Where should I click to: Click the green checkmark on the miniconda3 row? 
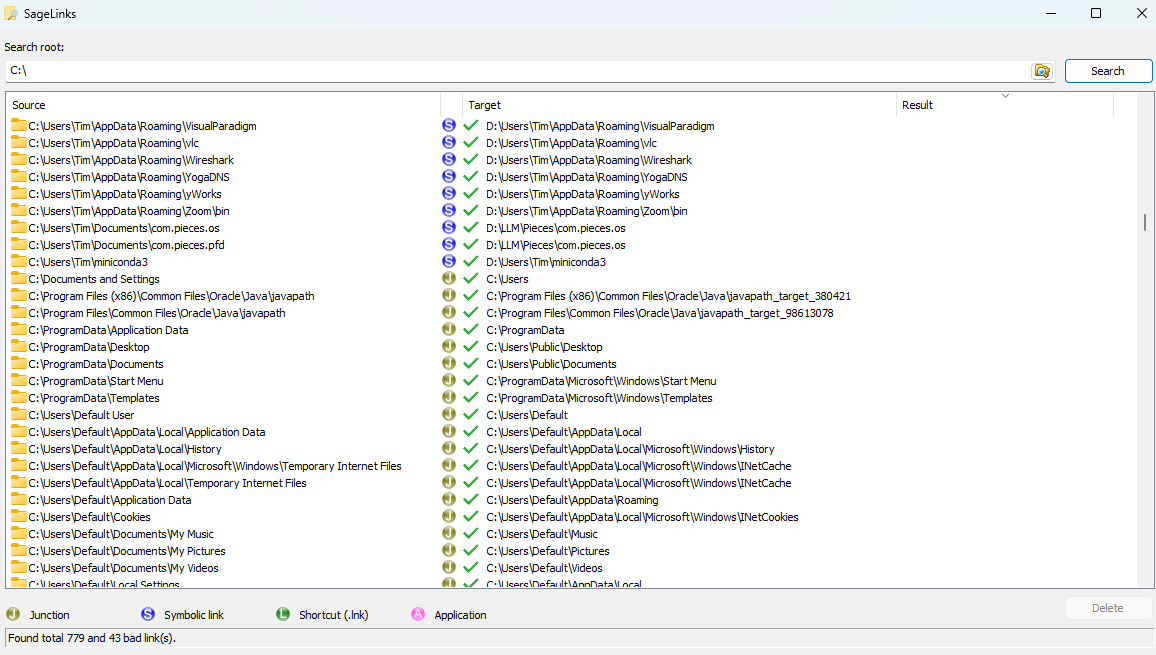[470, 261]
